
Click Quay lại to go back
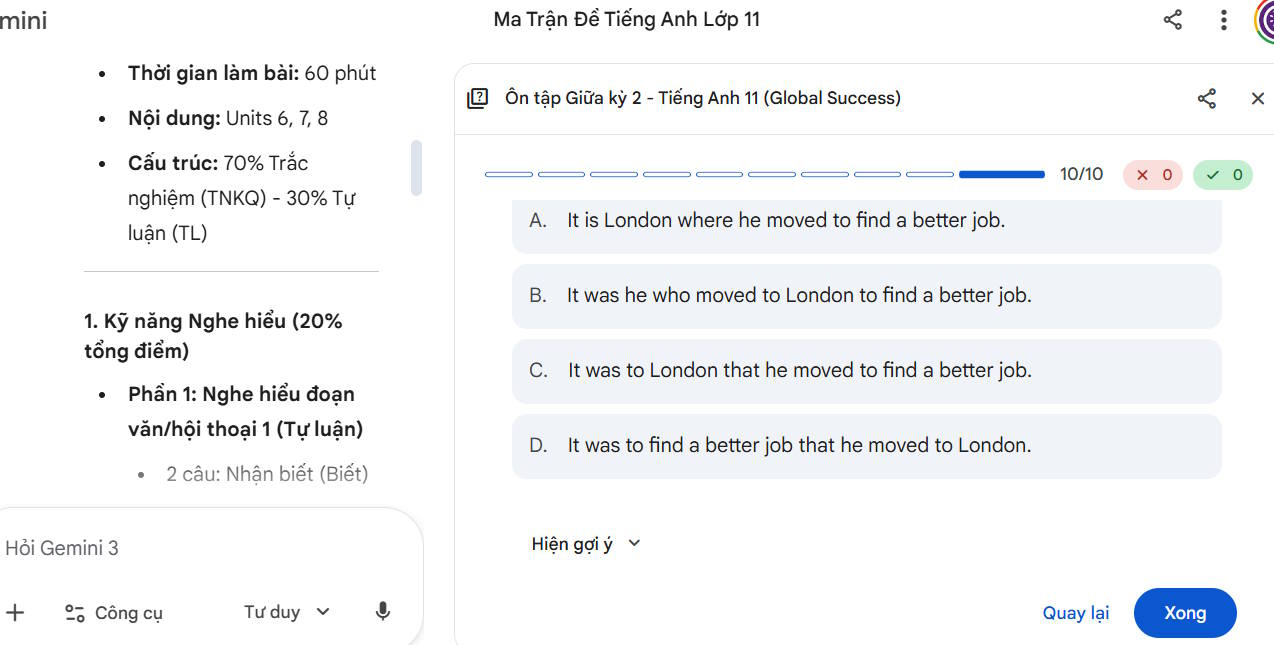(1075, 613)
